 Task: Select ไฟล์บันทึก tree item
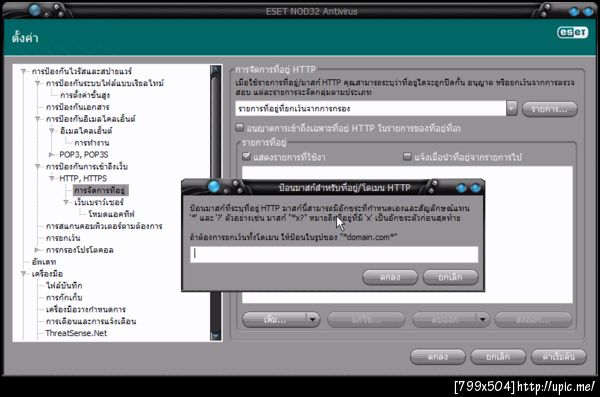point(64,286)
